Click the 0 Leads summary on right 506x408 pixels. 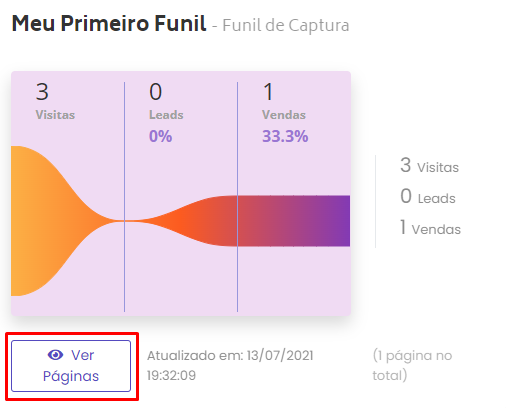click(428, 196)
